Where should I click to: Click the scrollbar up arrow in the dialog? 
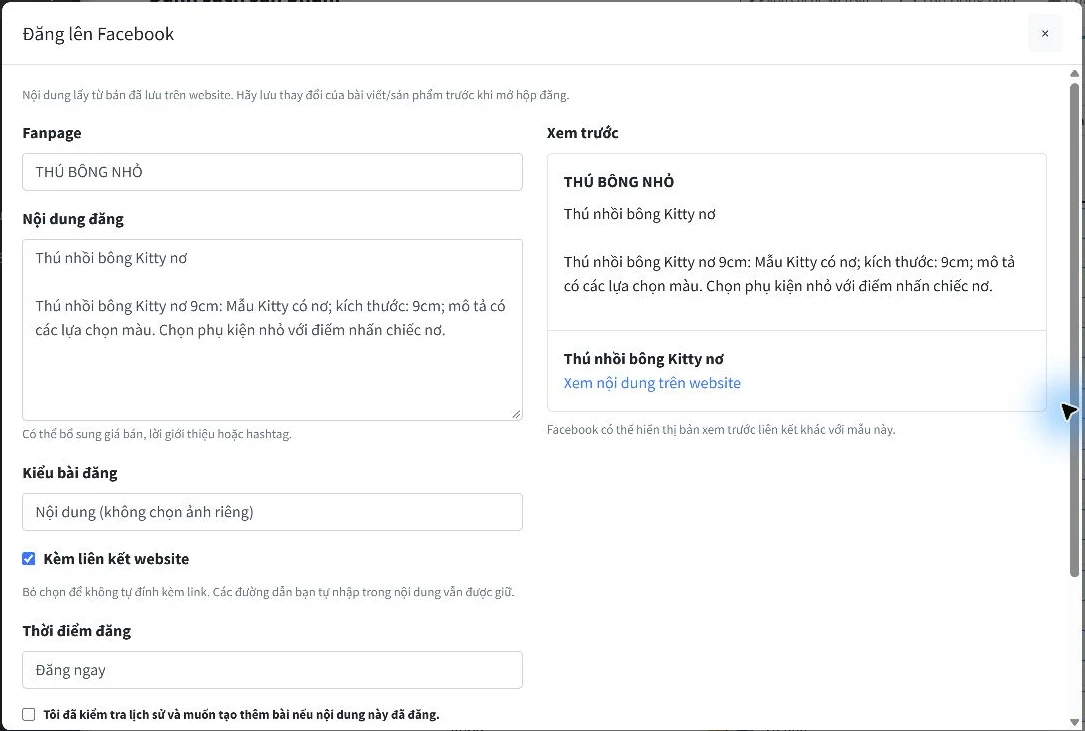(1074, 73)
